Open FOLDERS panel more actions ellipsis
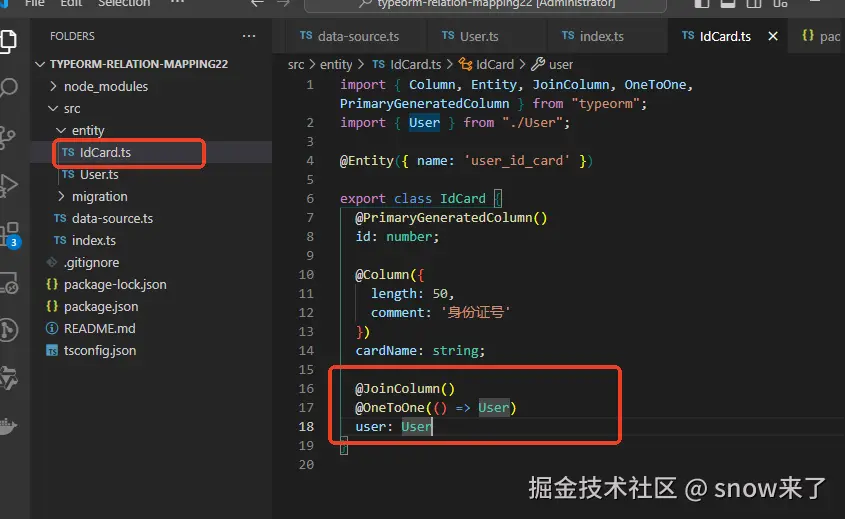Image resolution: width=845 pixels, height=519 pixels. point(249,36)
